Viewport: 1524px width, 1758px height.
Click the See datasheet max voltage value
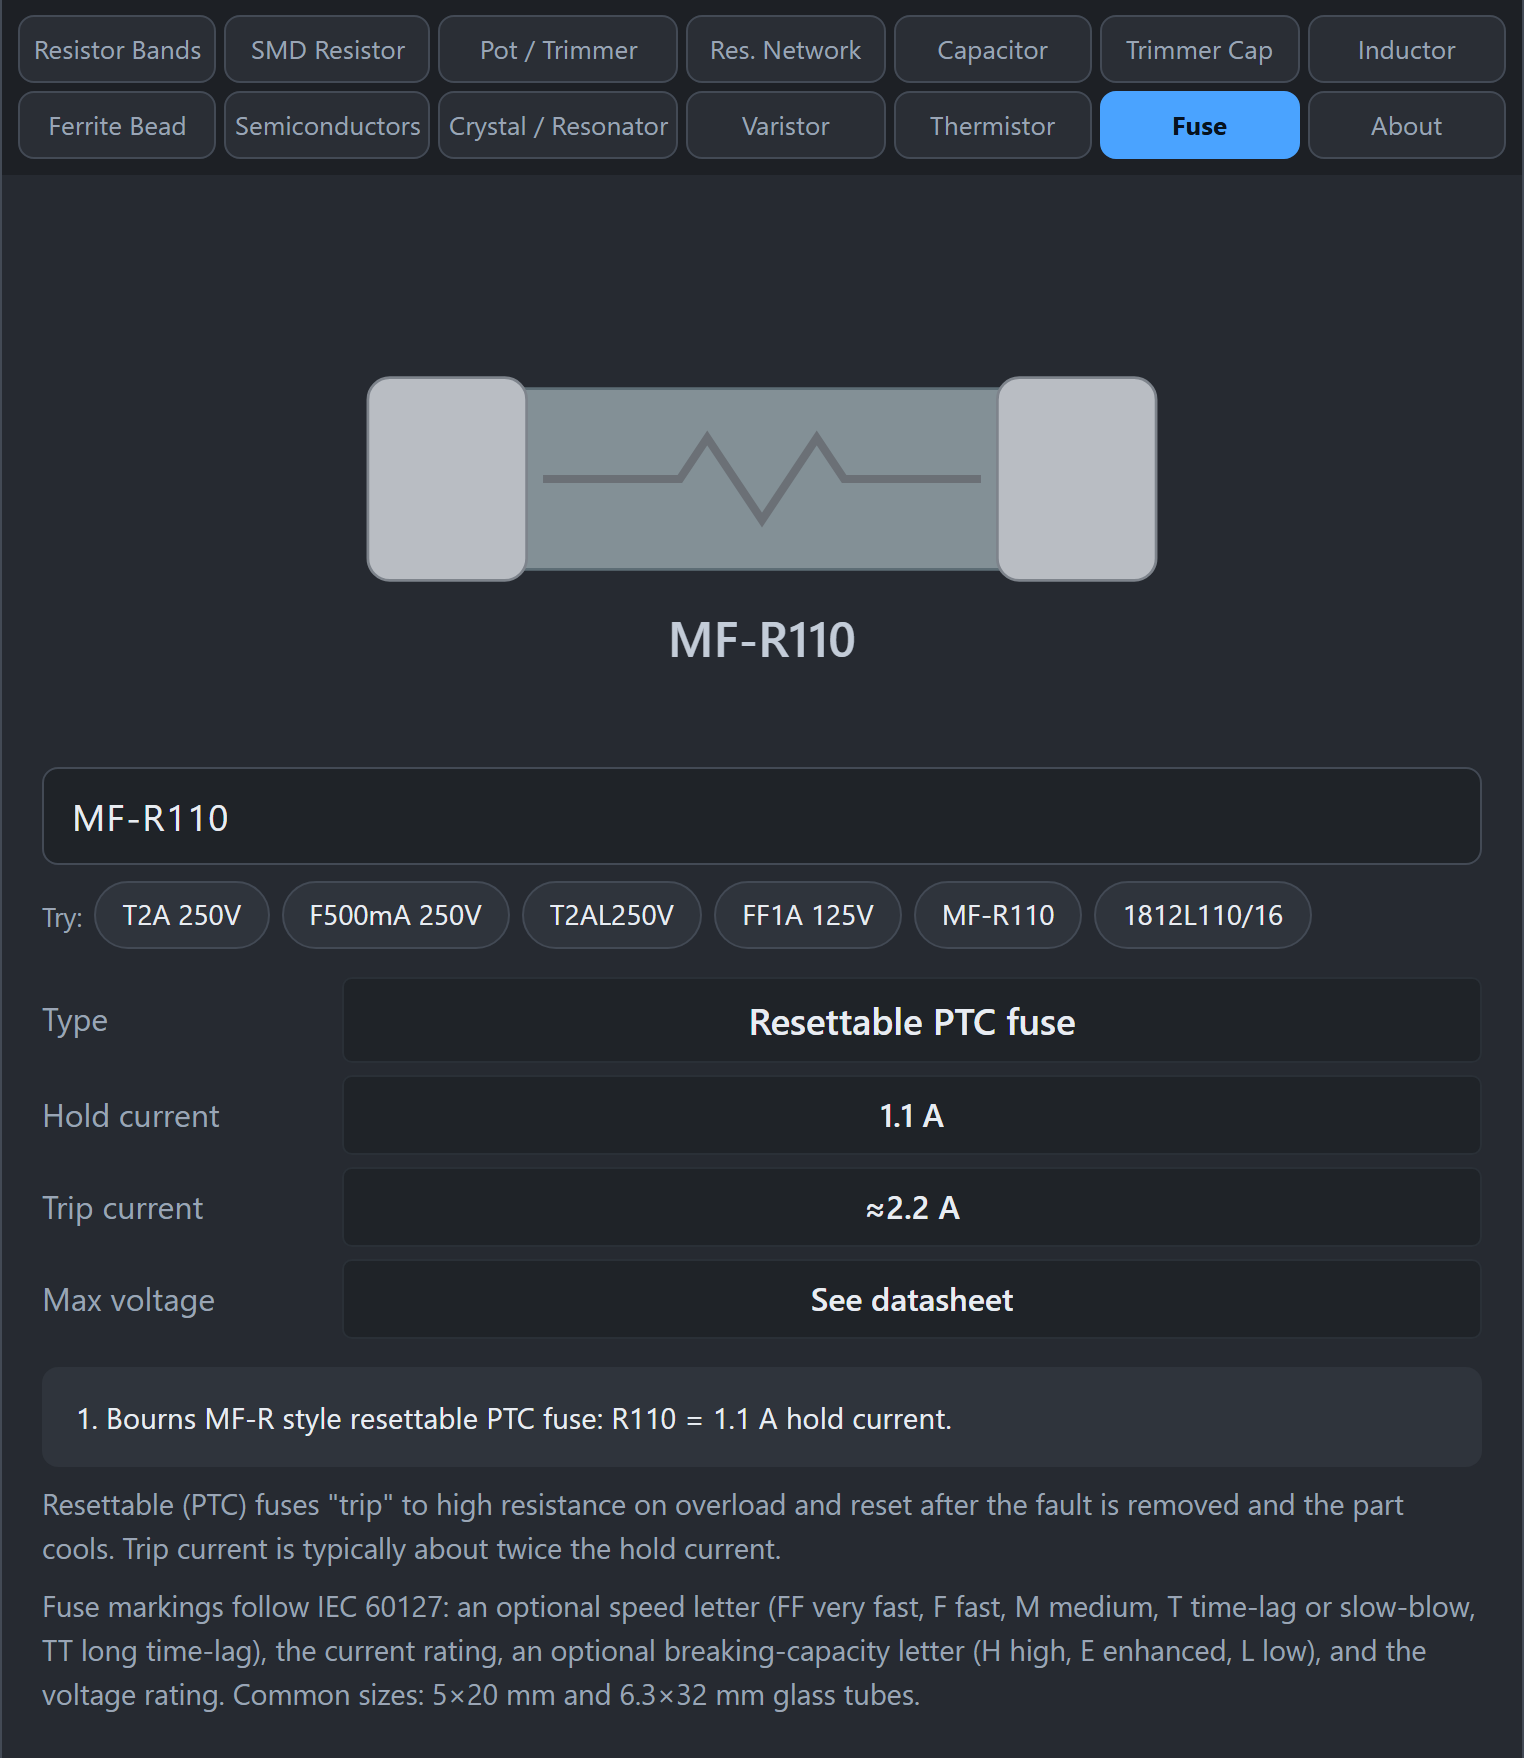(x=911, y=1299)
